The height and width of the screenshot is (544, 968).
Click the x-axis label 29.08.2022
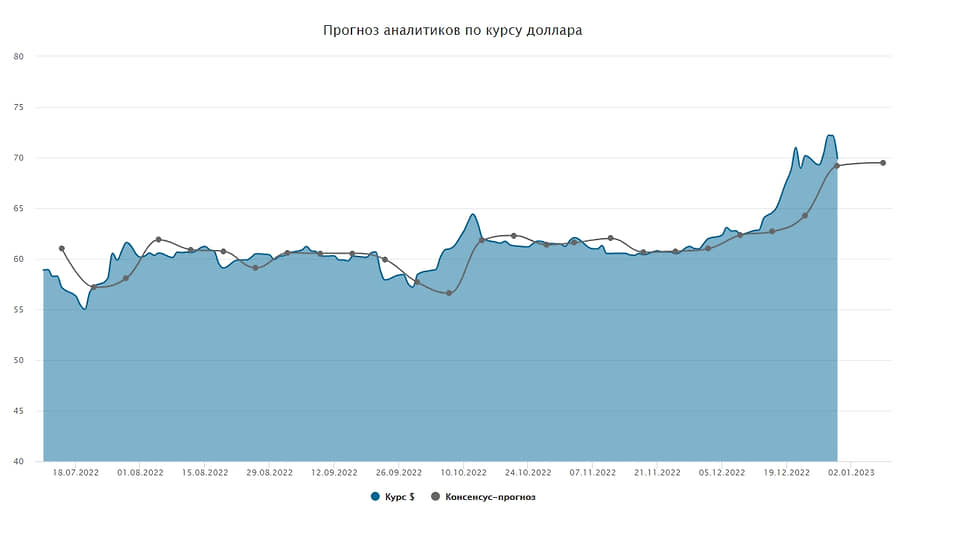coord(269,473)
